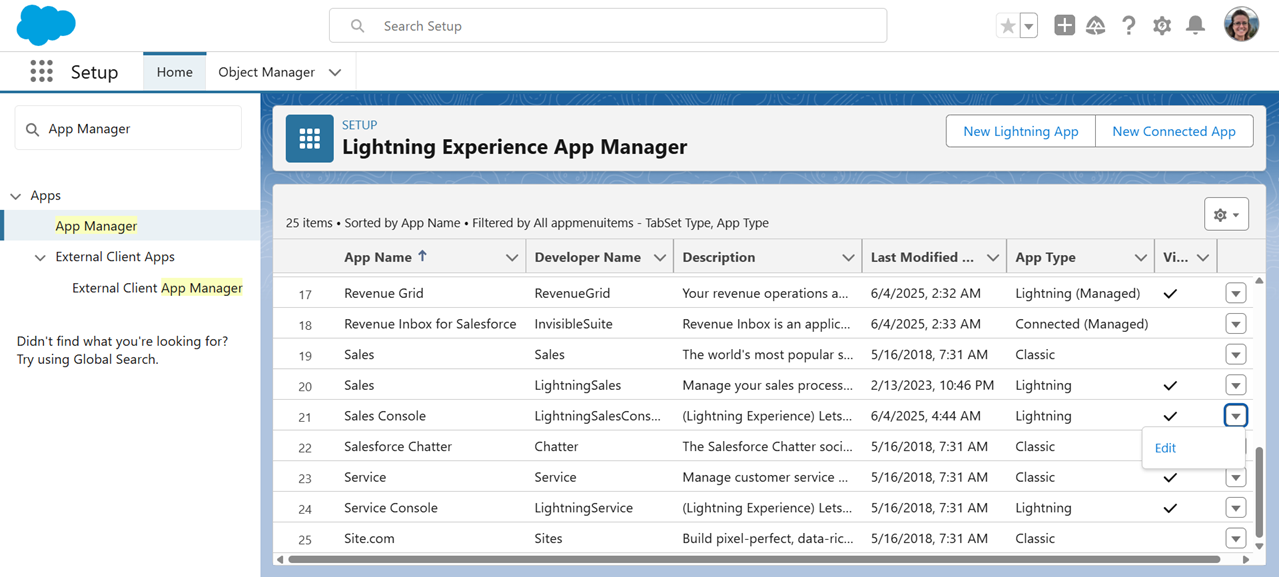Choose Edit from the row actions menu
1279x577 pixels.
1165,448
